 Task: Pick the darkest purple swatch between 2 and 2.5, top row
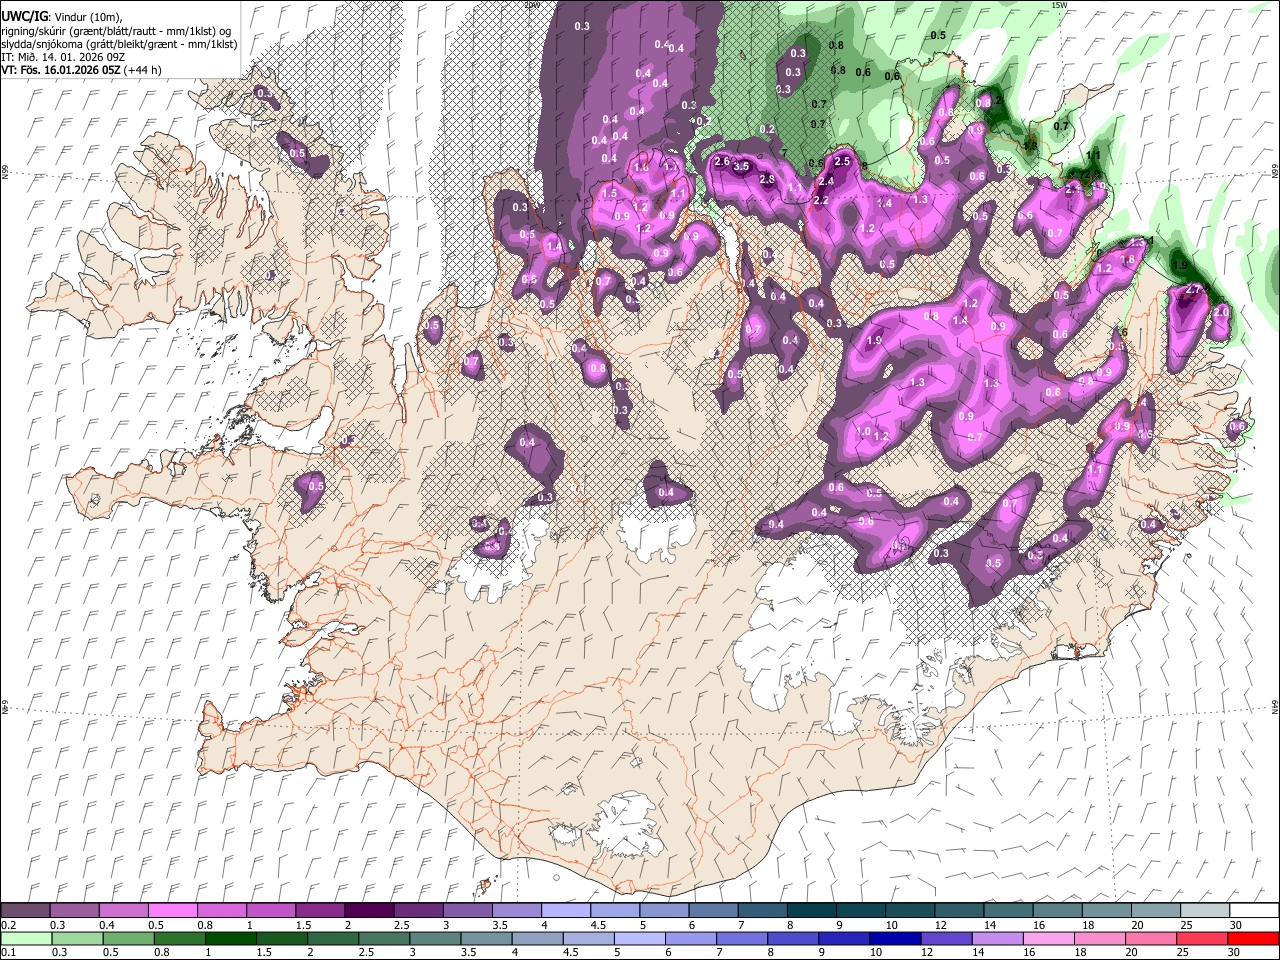(x=370, y=910)
